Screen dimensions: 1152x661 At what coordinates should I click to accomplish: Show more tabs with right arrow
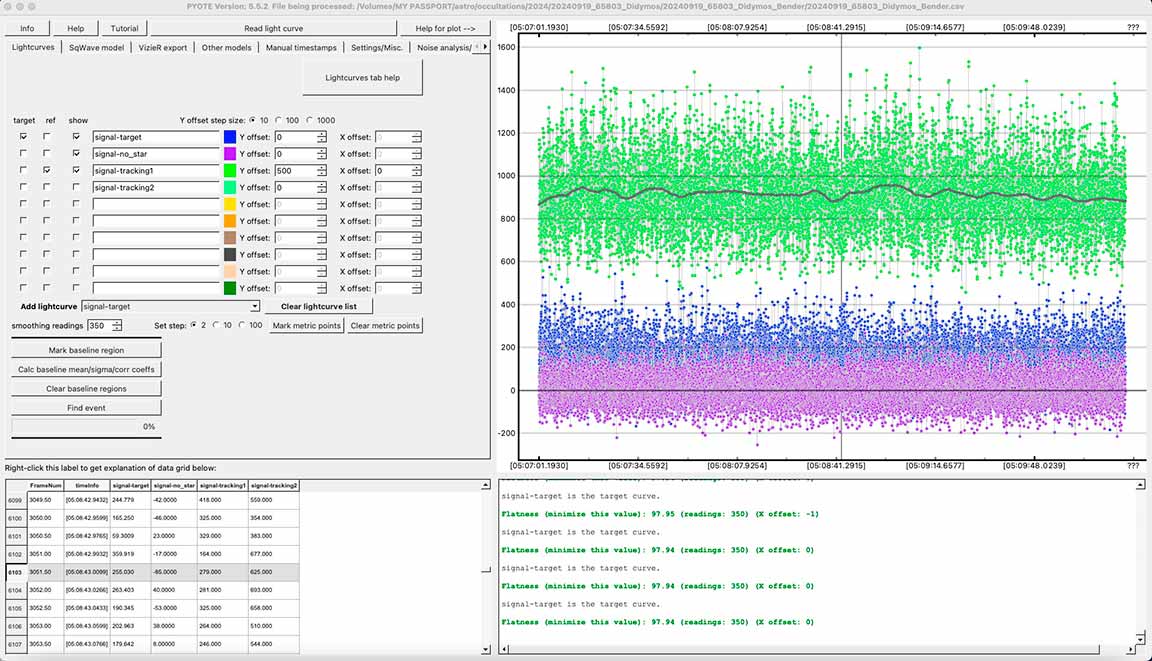point(485,47)
